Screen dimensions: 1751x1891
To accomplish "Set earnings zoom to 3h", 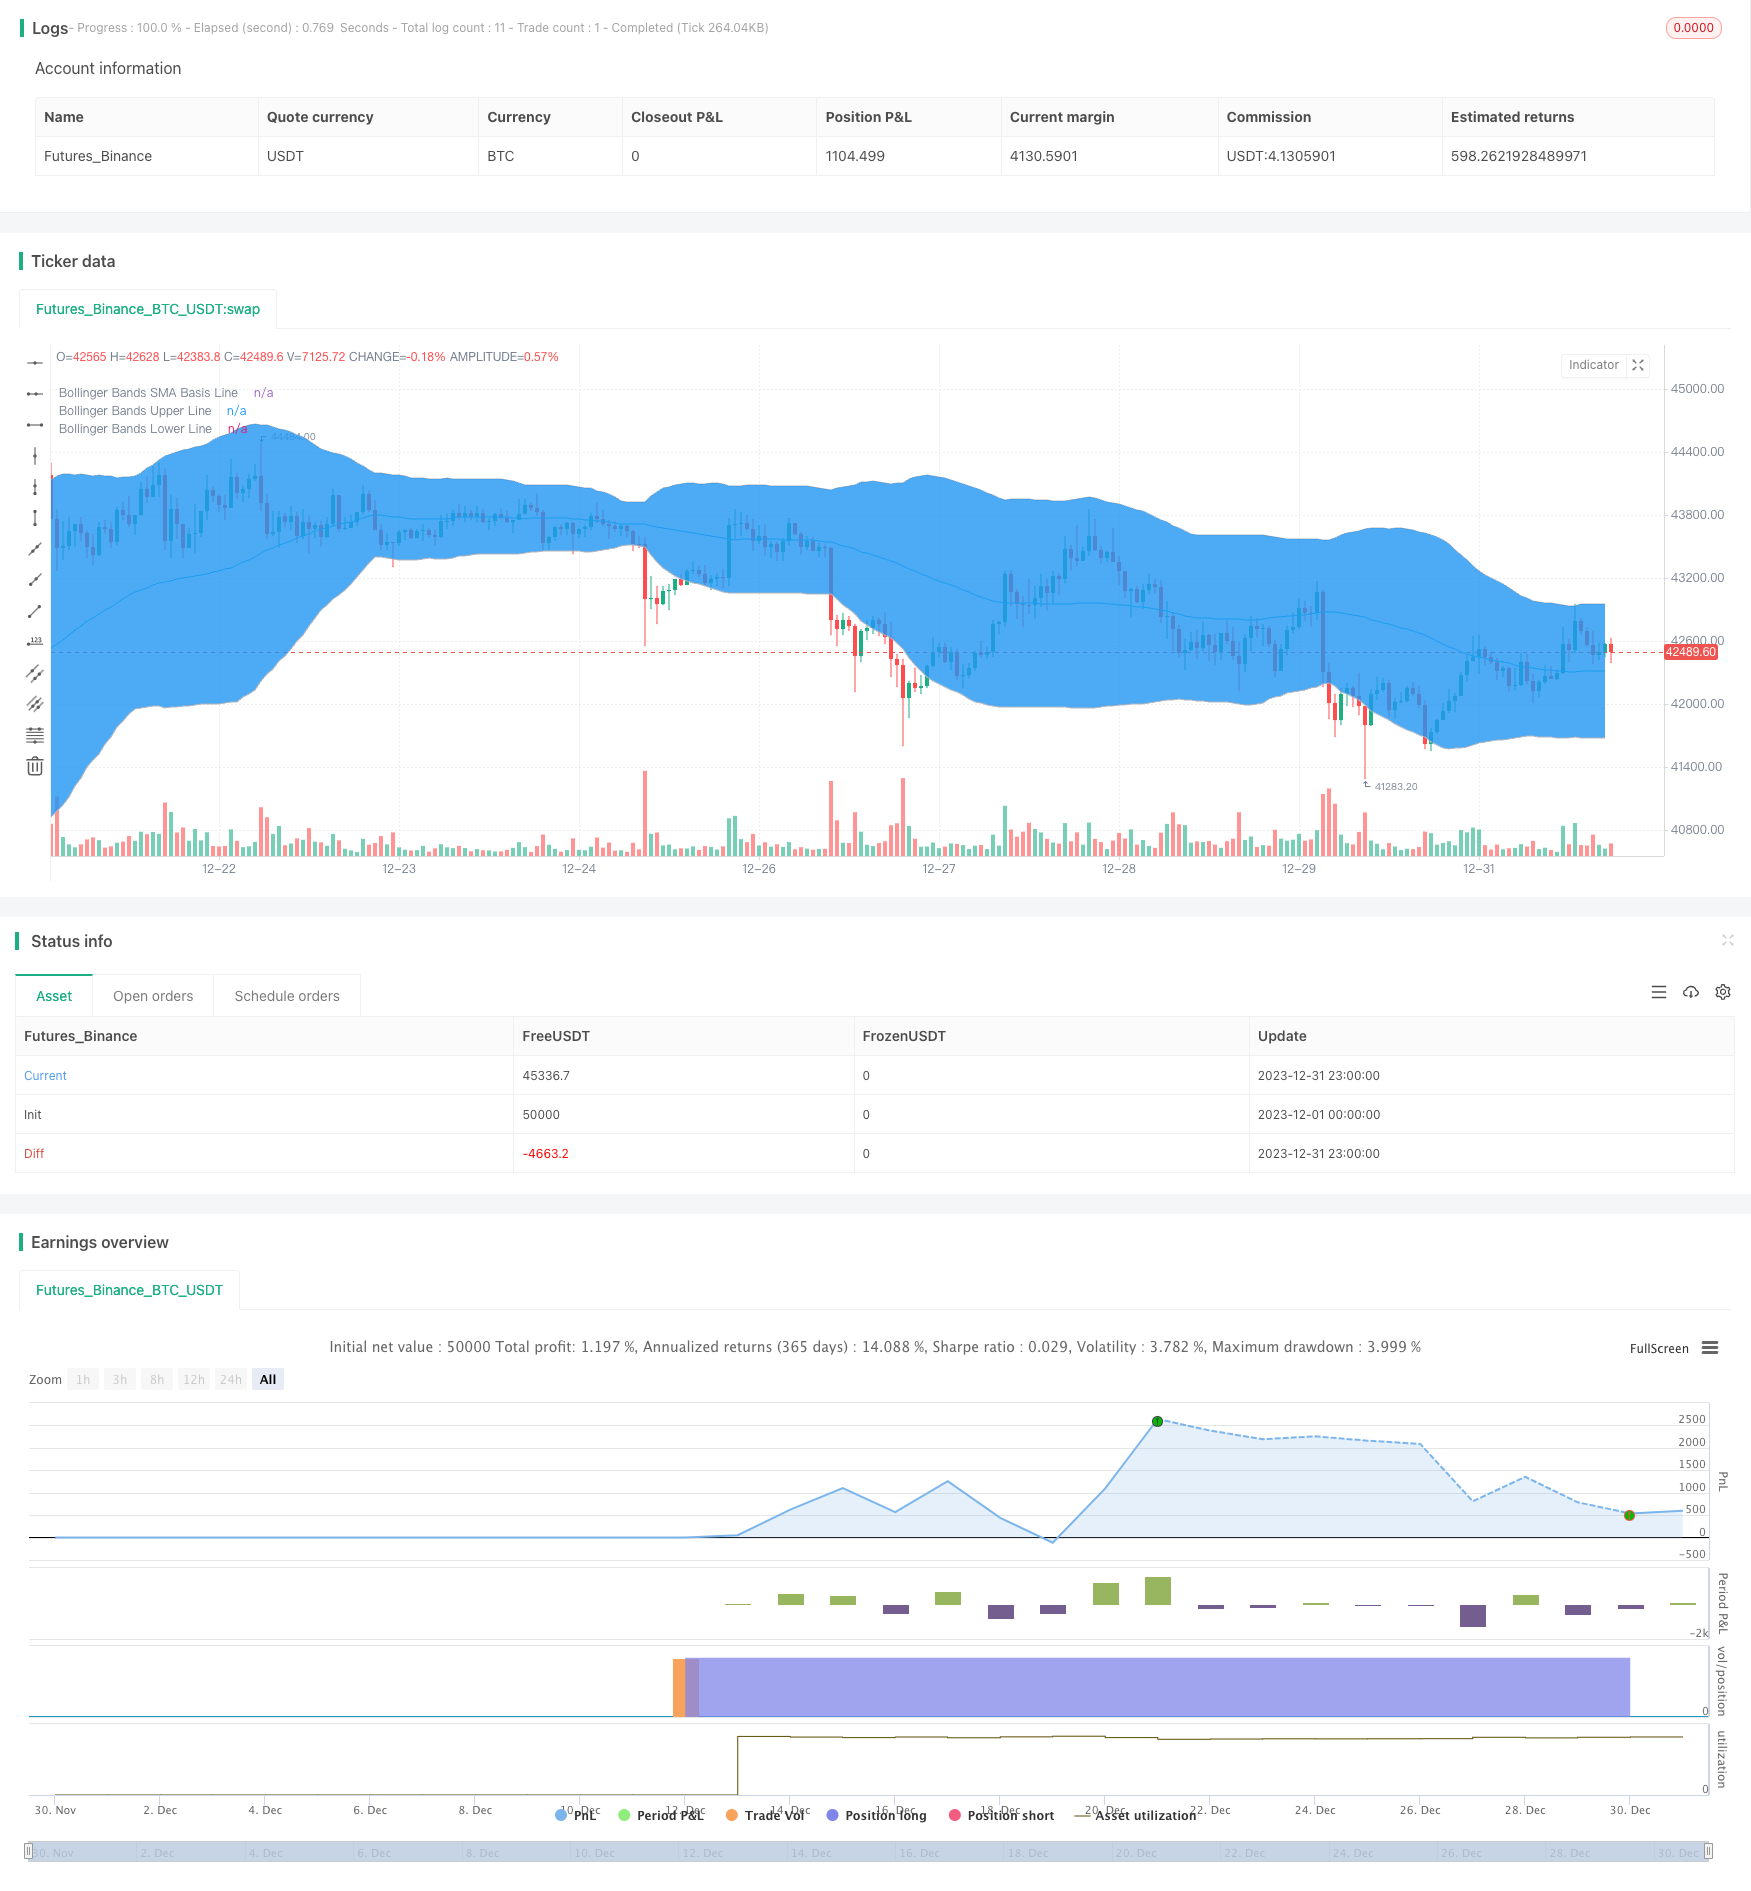I will pos(120,1379).
